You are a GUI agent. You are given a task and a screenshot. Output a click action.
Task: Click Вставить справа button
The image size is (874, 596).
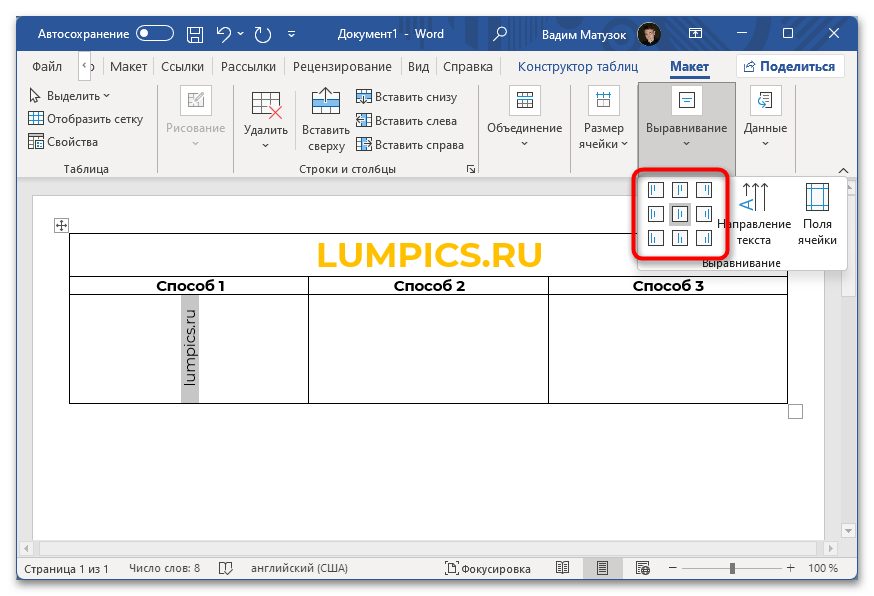pos(410,145)
